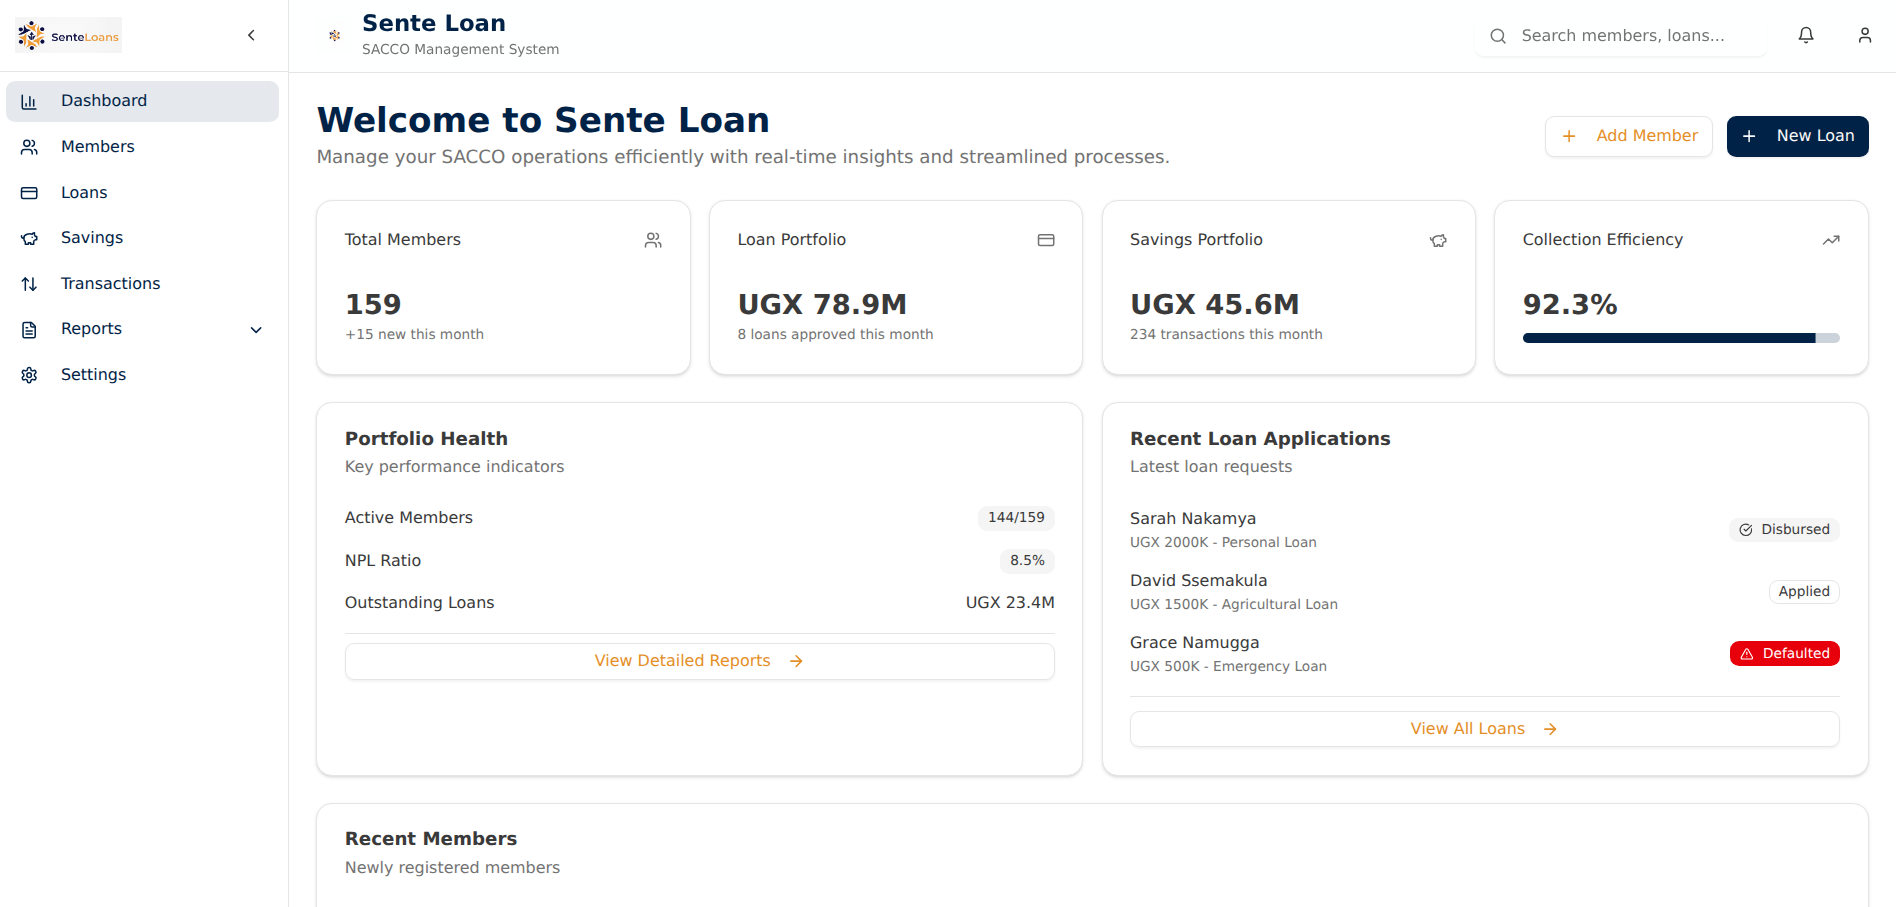Expand the Reports submenu
Screen dimensions: 1896x907
click(256, 329)
